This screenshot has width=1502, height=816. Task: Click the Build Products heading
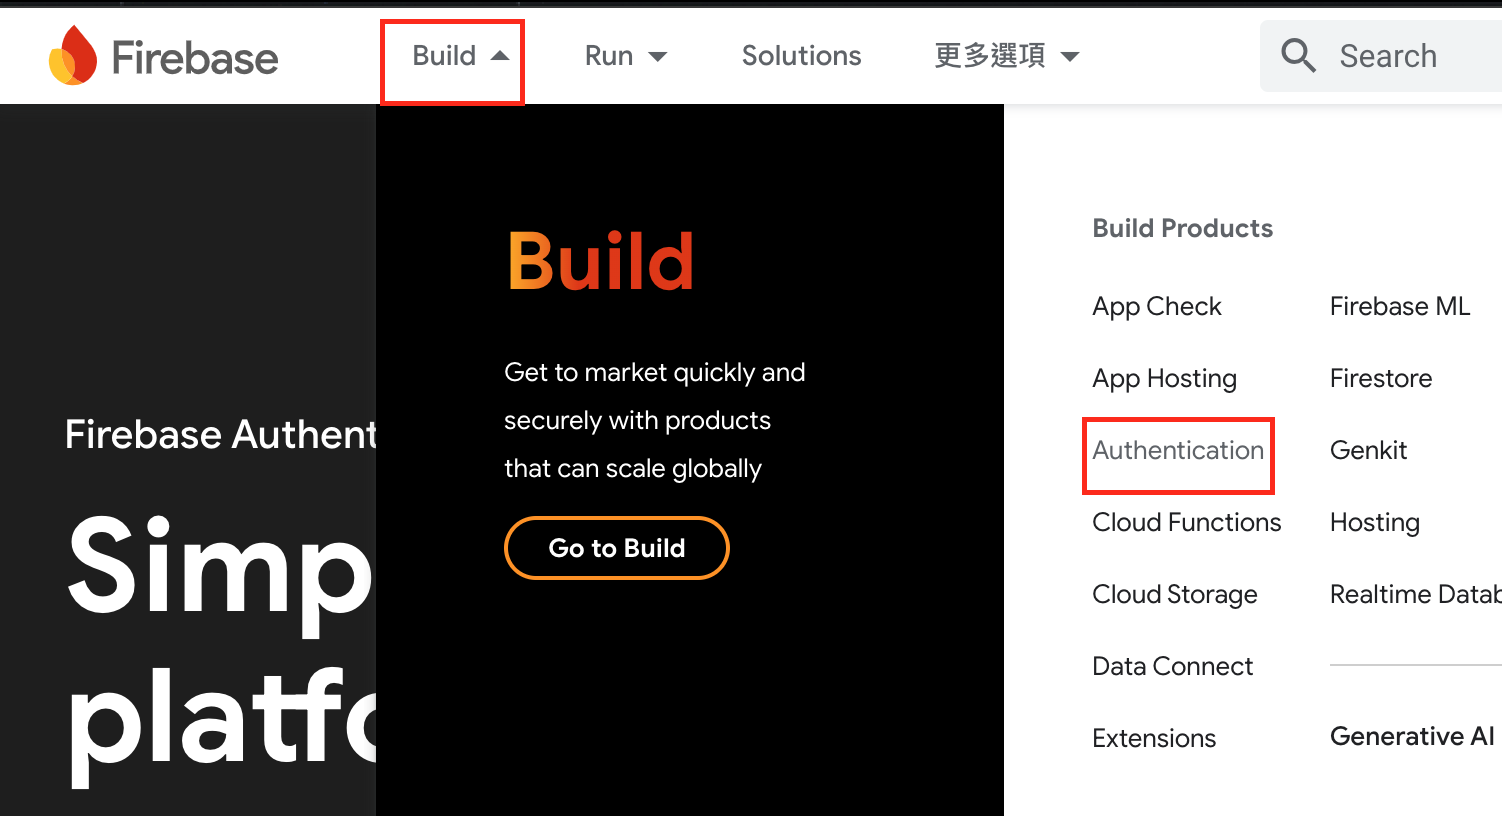click(1182, 229)
